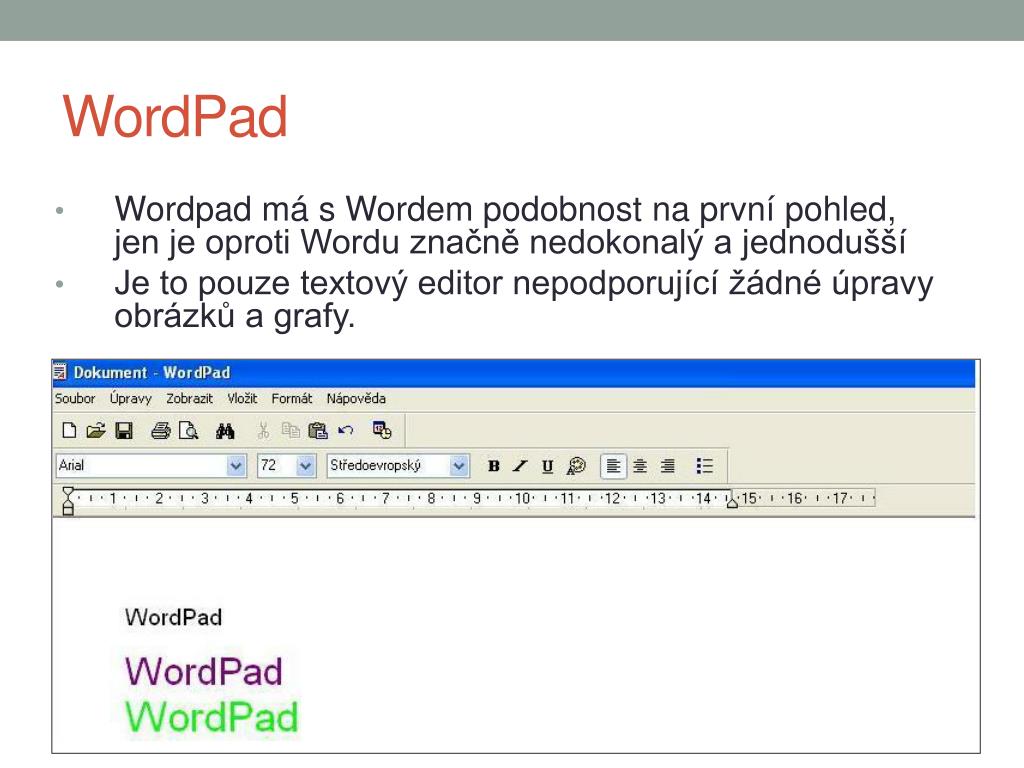
Task: Open a file with the folder icon
Action: (x=95, y=430)
